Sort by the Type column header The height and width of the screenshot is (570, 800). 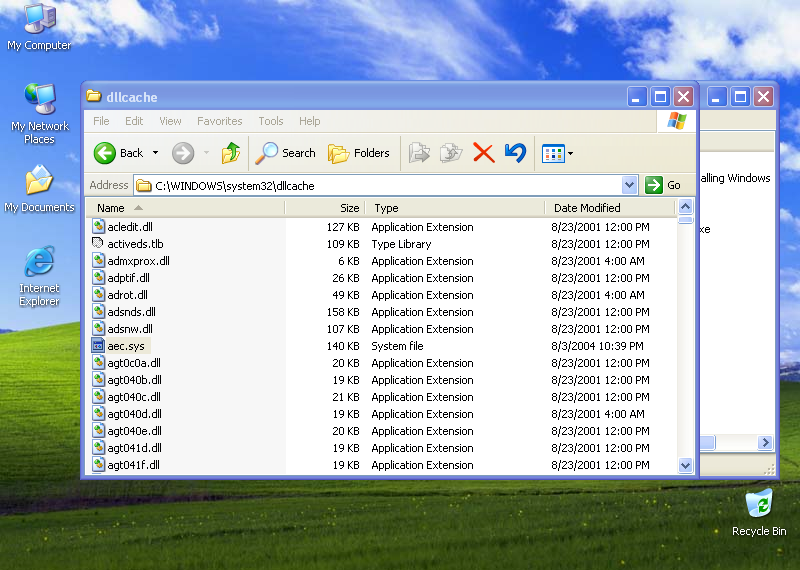coord(455,208)
